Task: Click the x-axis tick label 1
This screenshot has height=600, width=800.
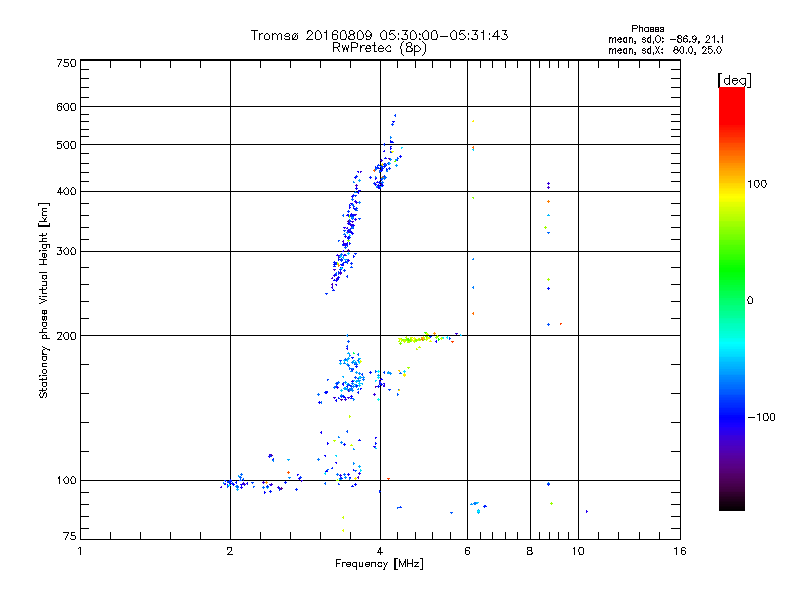Action: pyautogui.click(x=80, y=551)
